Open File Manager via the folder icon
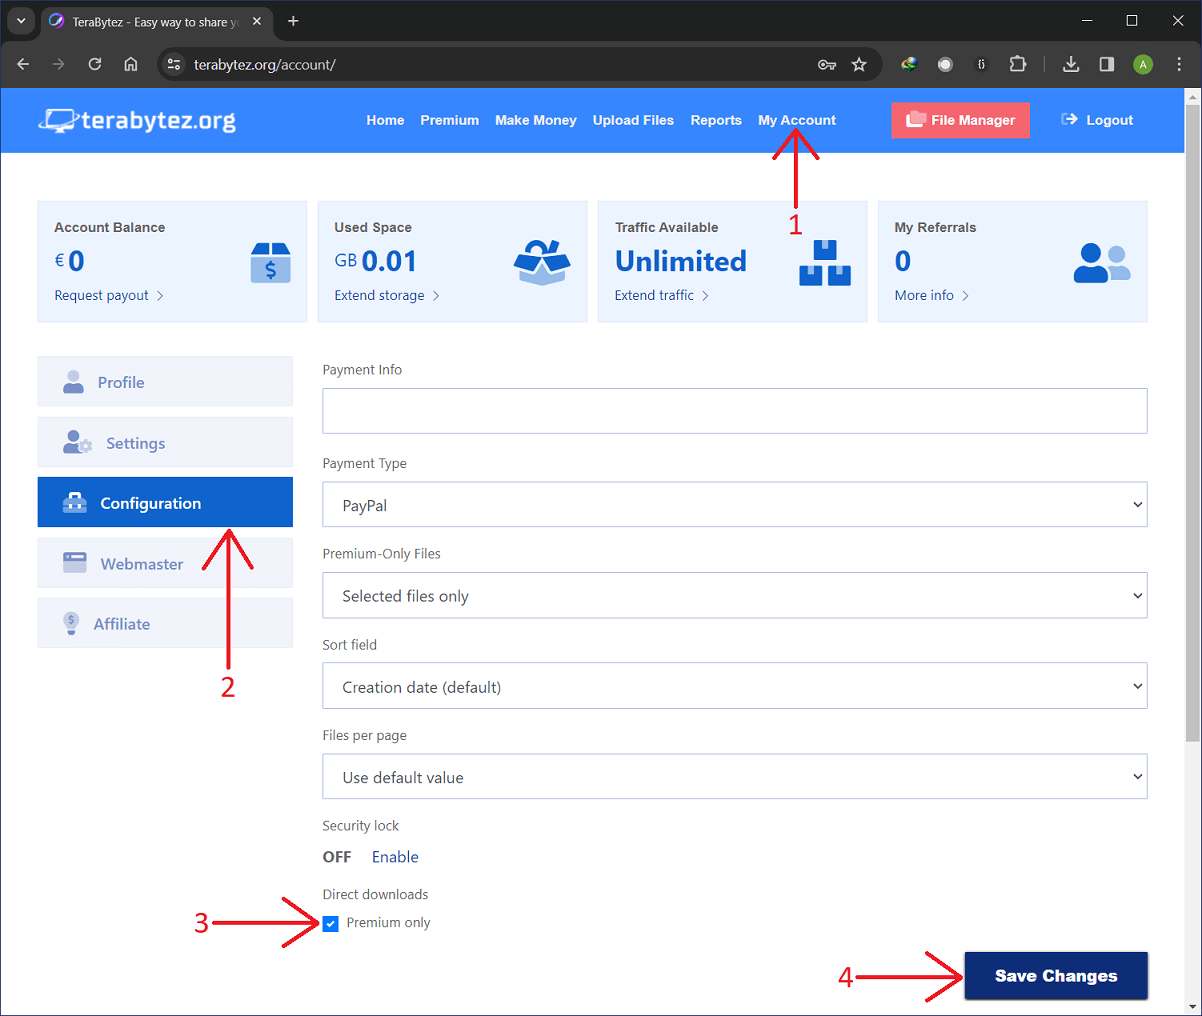Image resolution: width=1202 pixels, height=1016 pixels. click(915, 120)
